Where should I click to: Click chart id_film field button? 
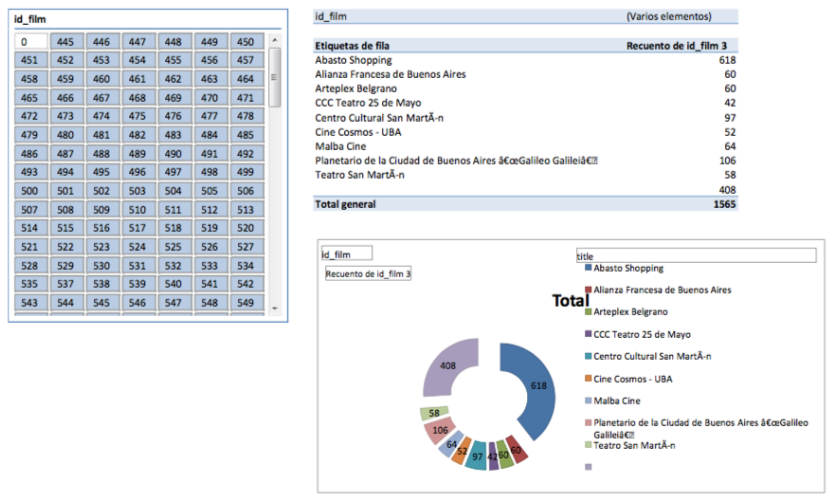[347, 254]
